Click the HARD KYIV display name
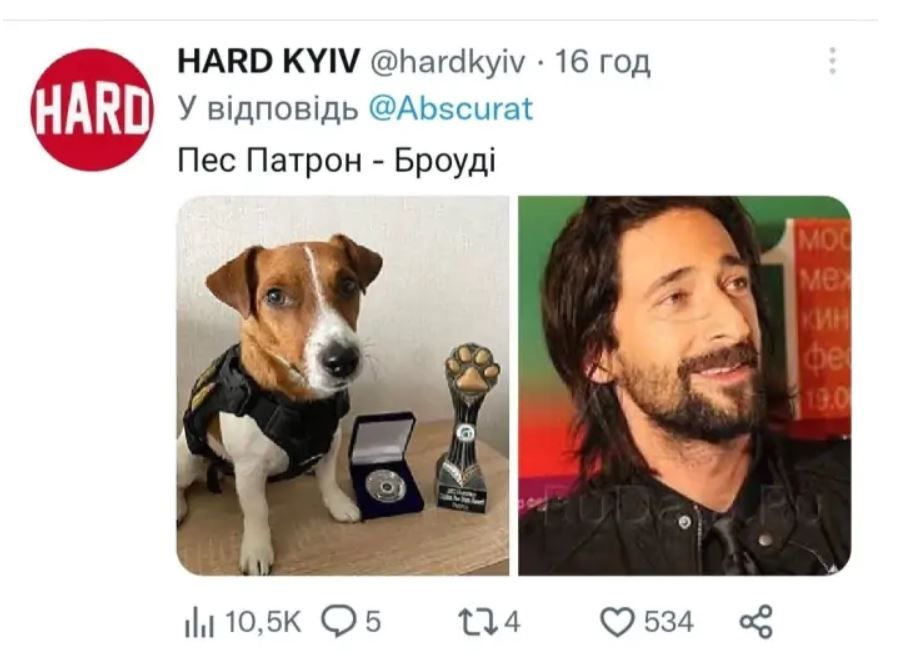Viewport: 923px width, 667px height. pos(268,61)
